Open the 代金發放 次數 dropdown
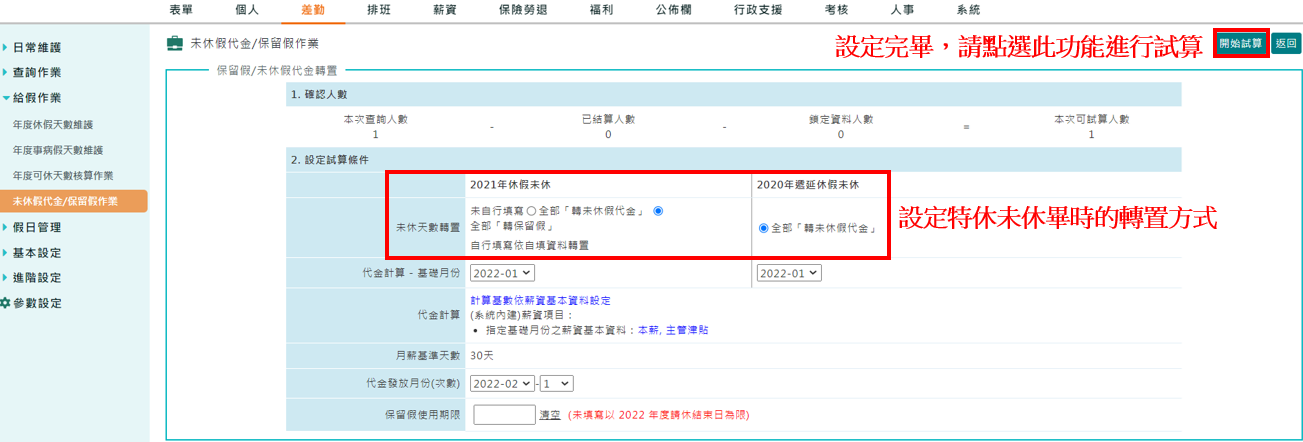Viewport: 1303px width, 442px height. 557,383
